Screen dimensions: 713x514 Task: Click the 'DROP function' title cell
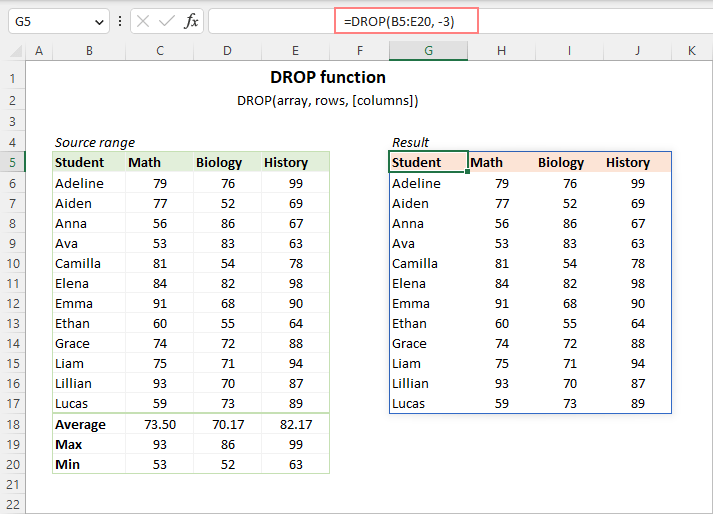coord(328,77)
